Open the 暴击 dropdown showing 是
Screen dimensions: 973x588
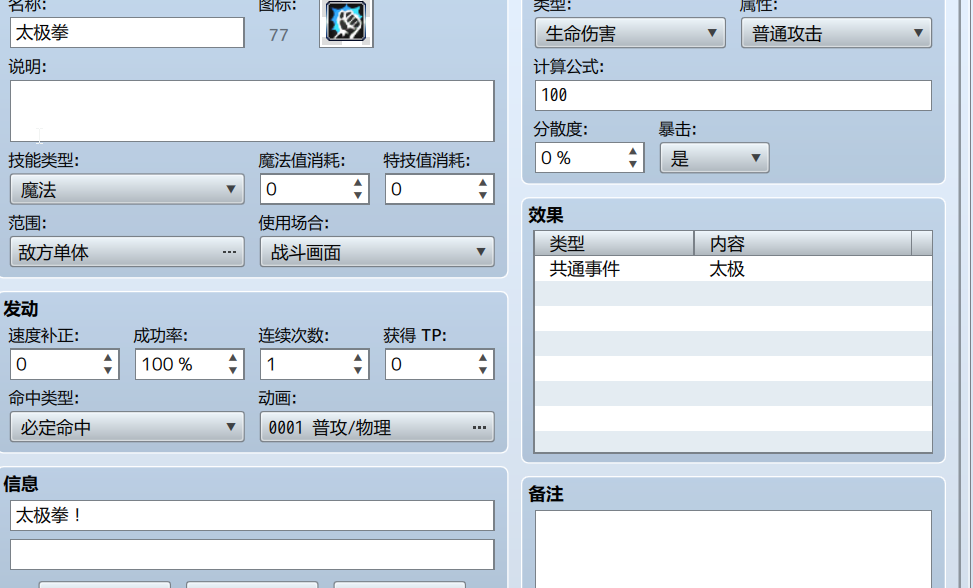[715, 158]
